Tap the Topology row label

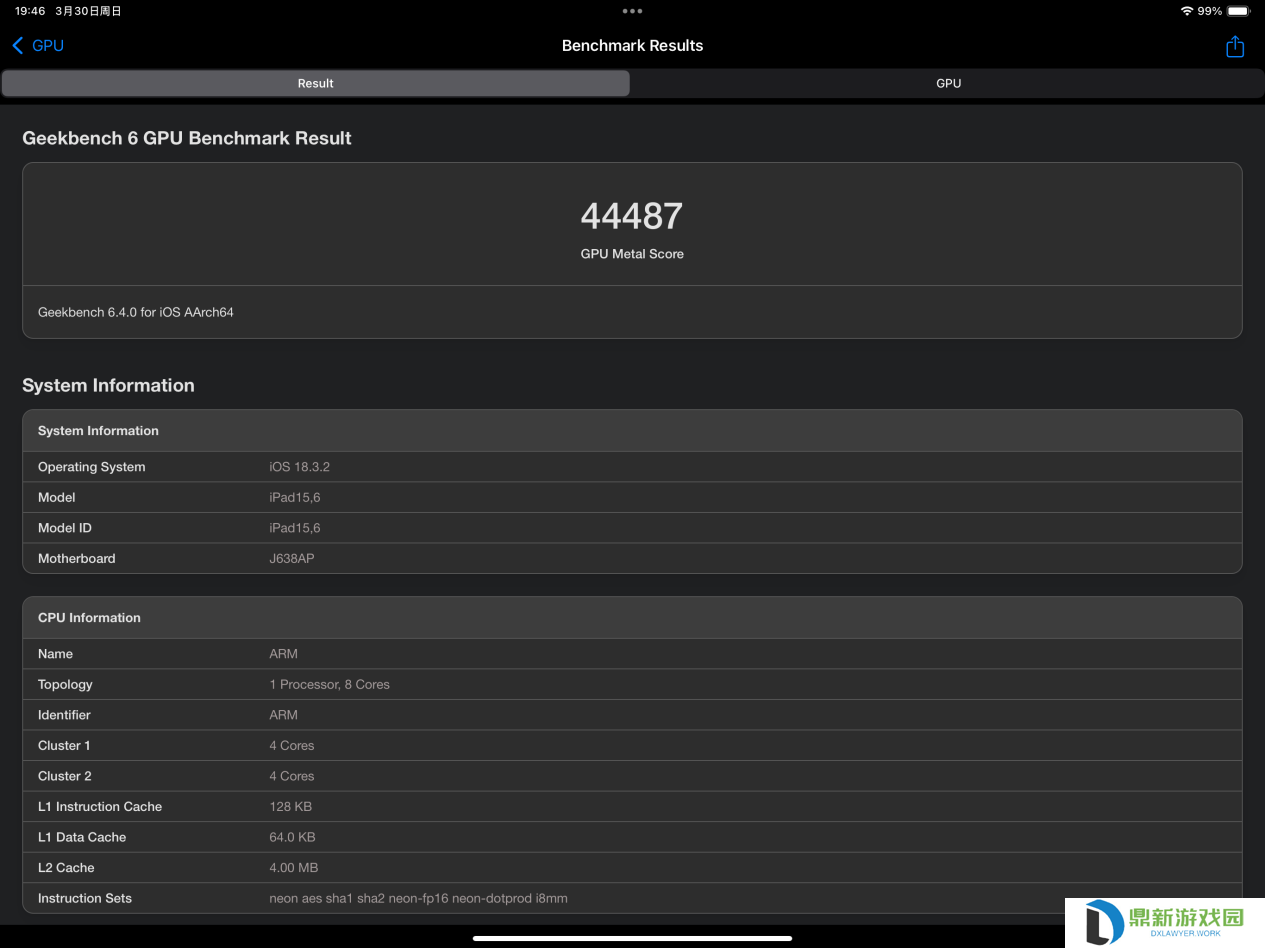(65, 684)
